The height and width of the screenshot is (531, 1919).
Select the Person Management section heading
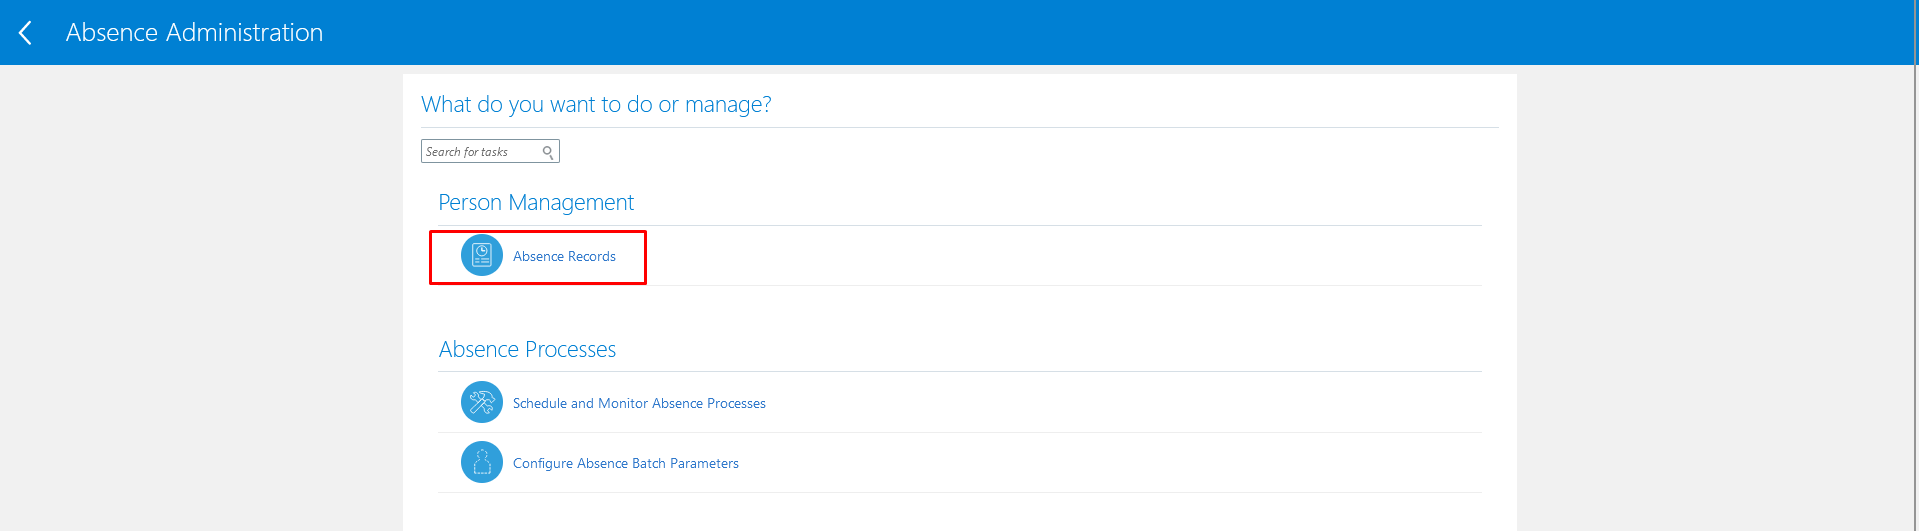(x=536, y=203)
